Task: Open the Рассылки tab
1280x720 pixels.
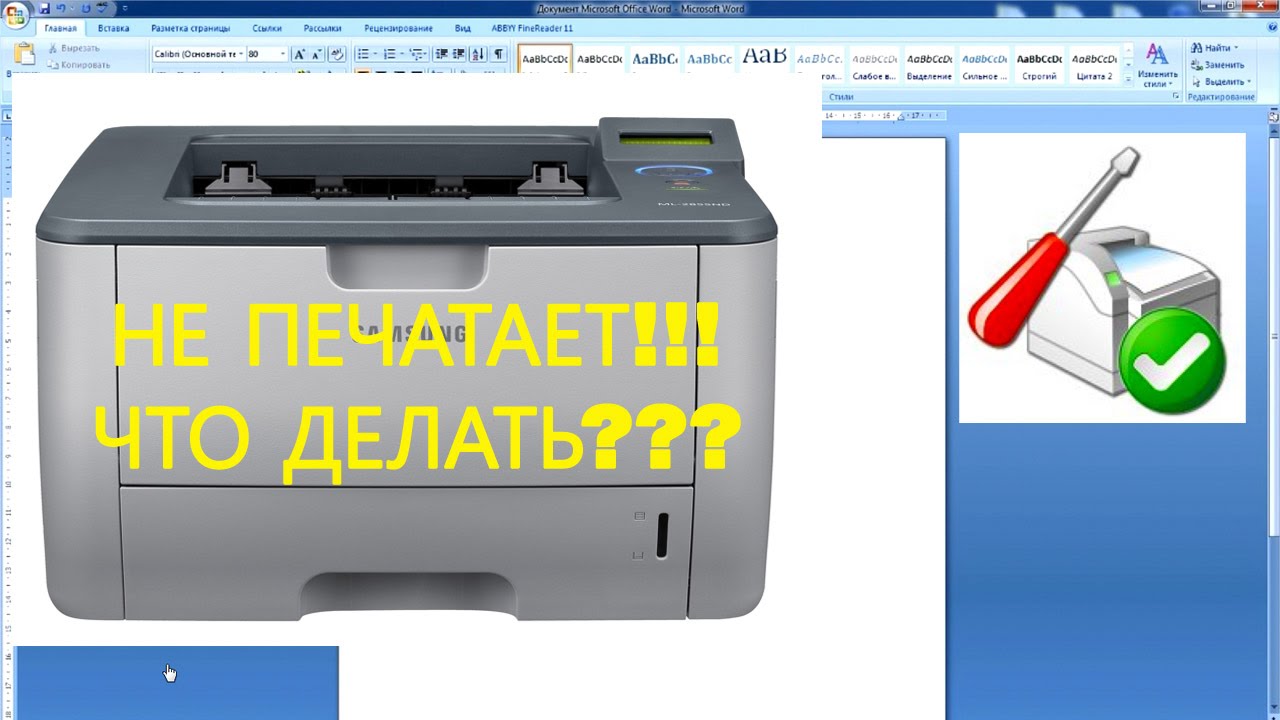Action: (x=322, y=28)
